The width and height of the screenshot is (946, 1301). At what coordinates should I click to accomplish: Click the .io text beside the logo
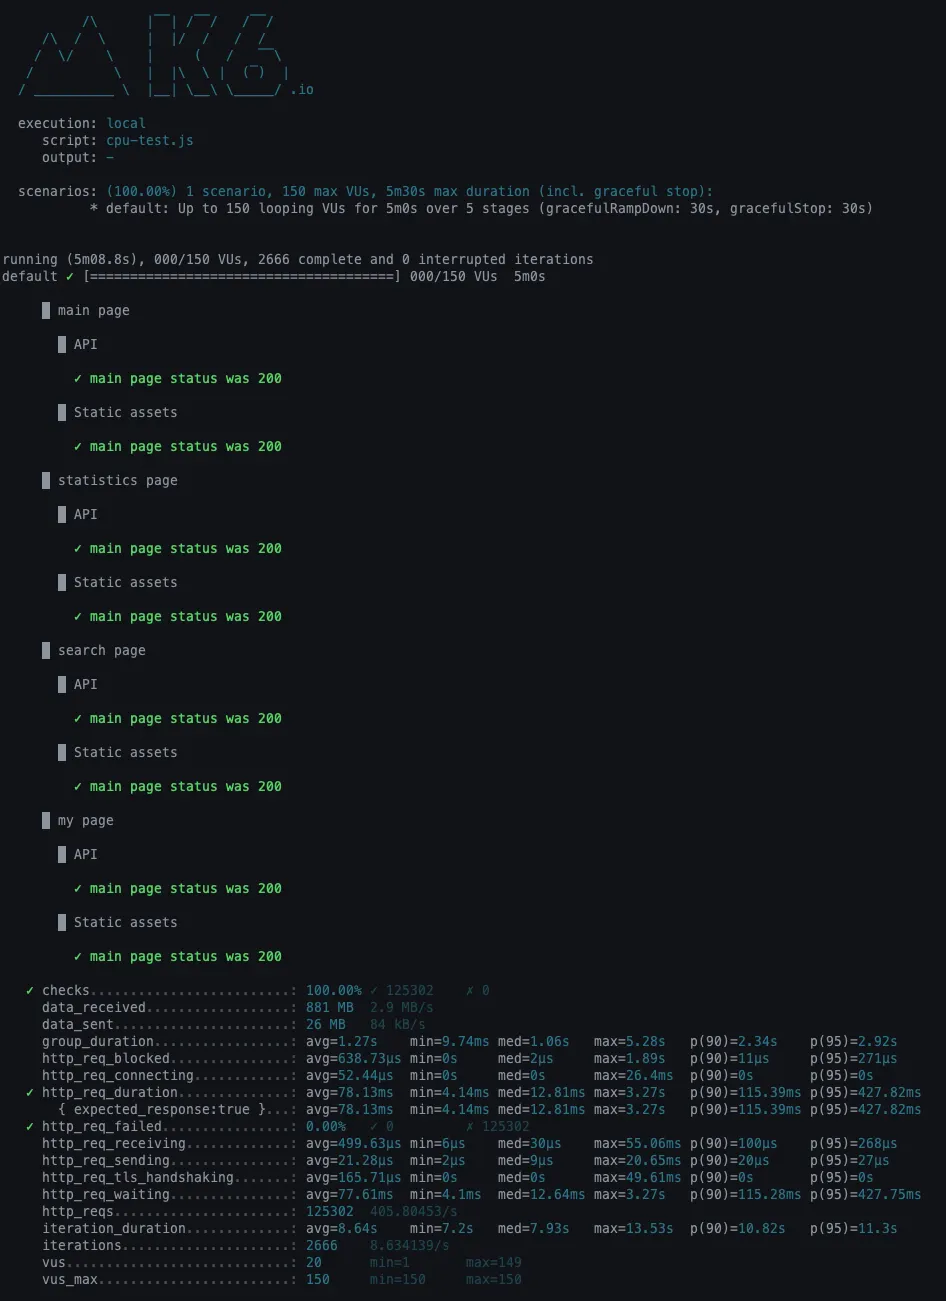tap(301, 90)
